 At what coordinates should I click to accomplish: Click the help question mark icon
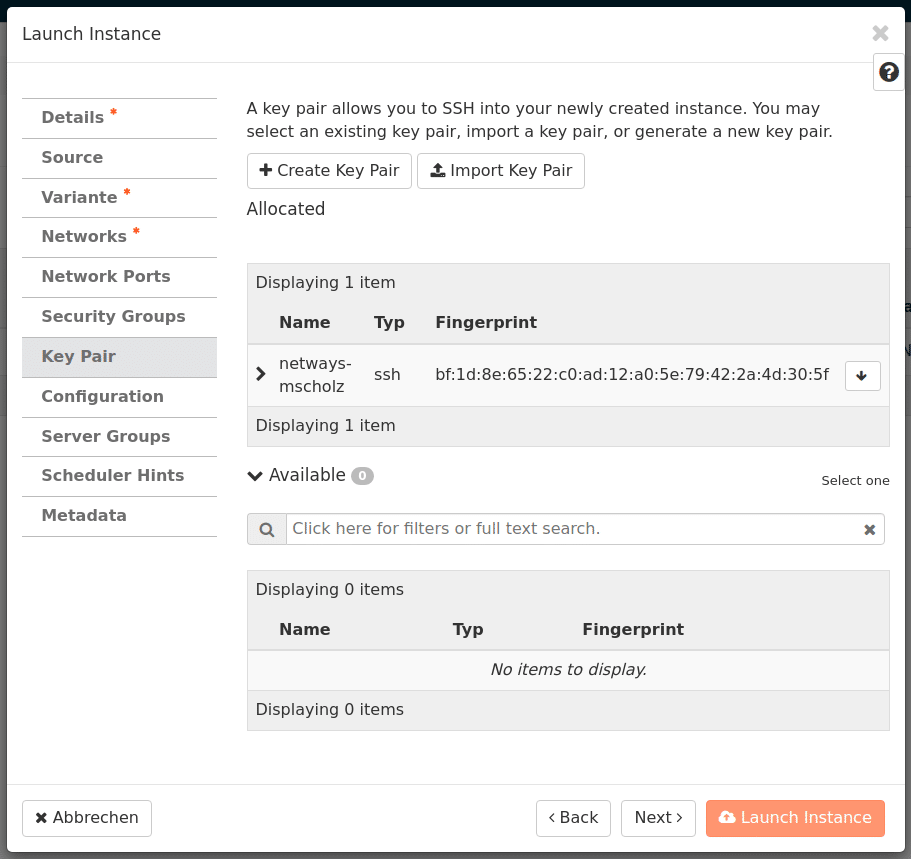pos(888,72)
